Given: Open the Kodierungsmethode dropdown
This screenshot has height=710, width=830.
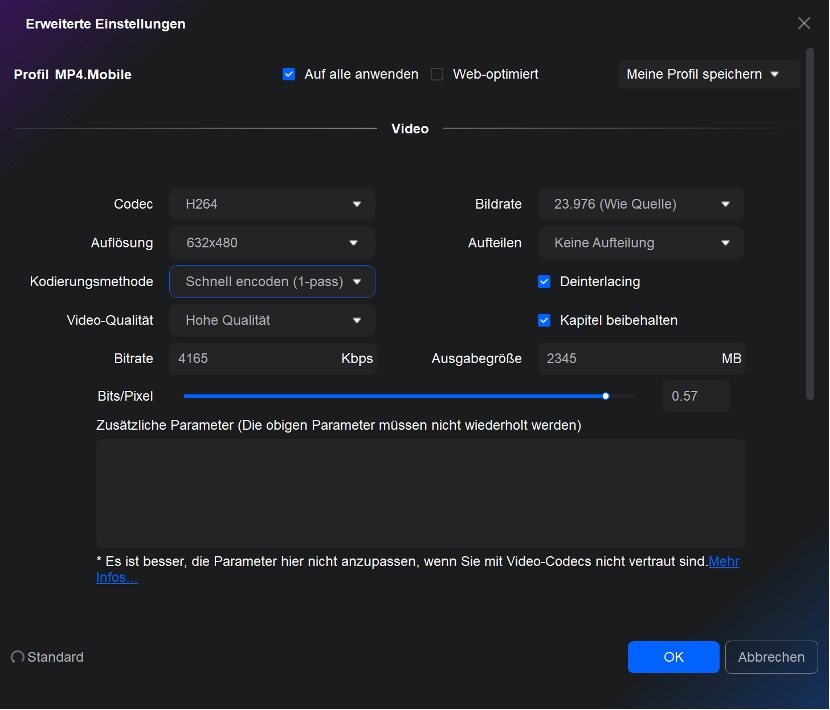Looking at the screenshot, I should pyautogui.click(x=272, y=282).
